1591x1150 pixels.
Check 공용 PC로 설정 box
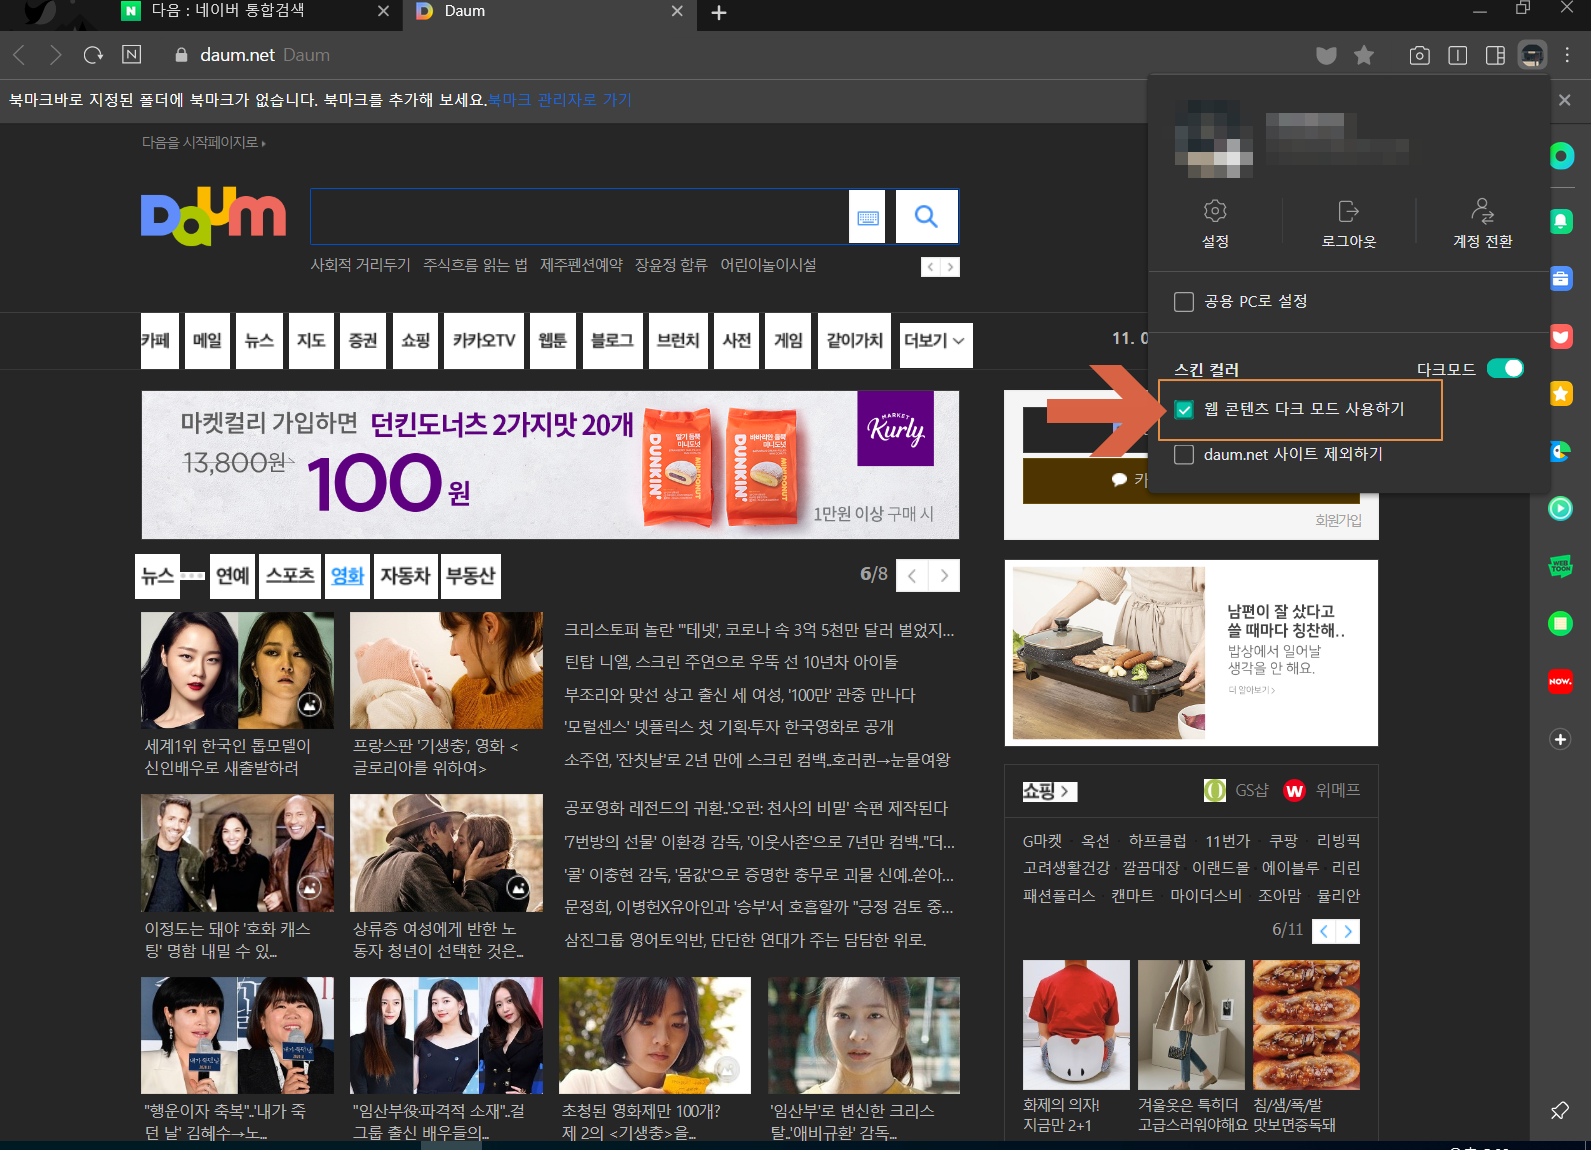(1184, 302)
